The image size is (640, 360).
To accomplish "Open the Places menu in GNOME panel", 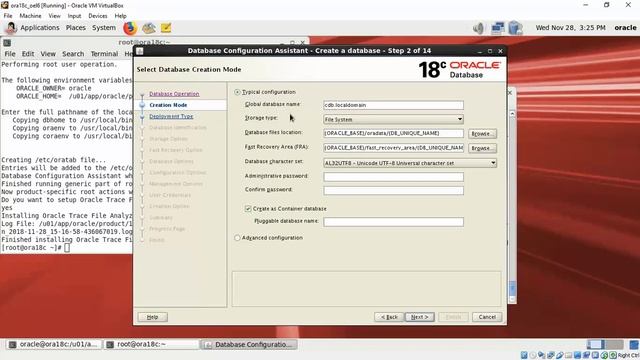I will pos(76,28).
